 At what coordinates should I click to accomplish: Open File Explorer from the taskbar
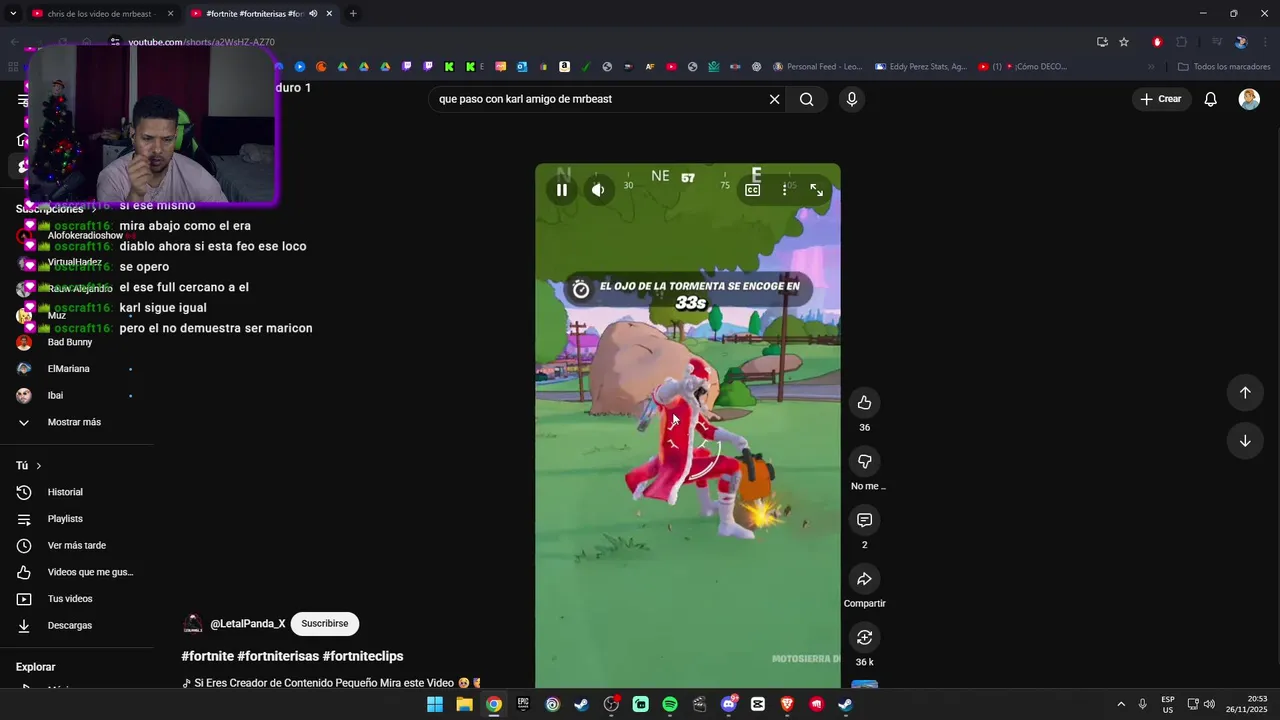tap(464, 704)
